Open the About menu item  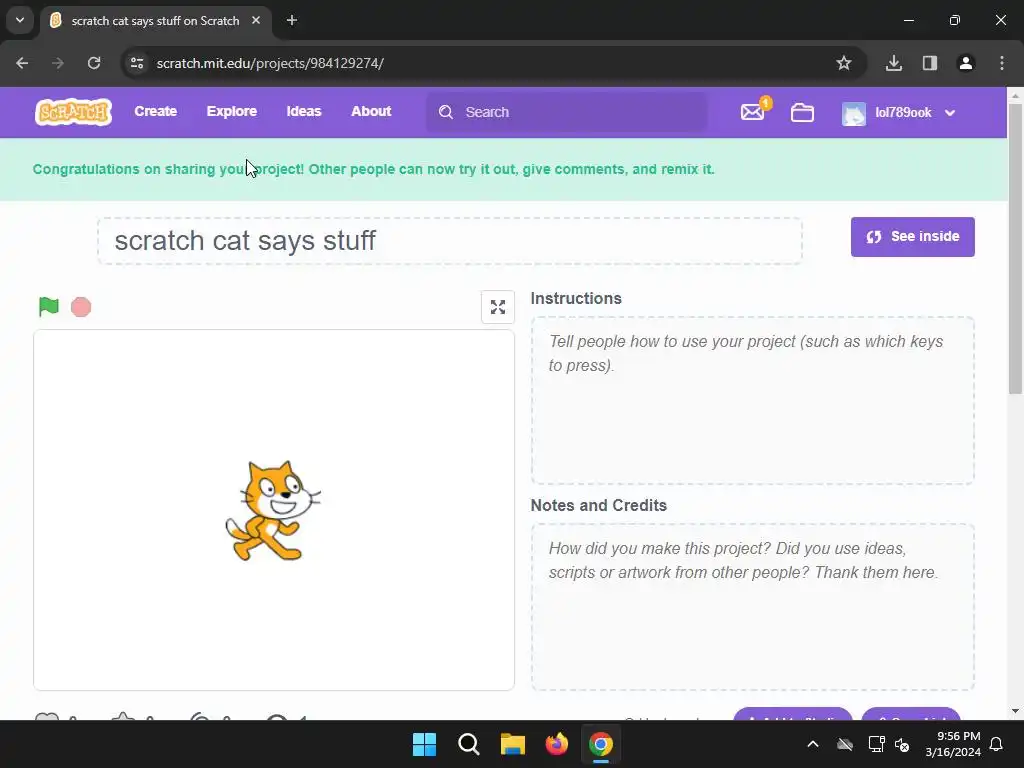(371, 112)
